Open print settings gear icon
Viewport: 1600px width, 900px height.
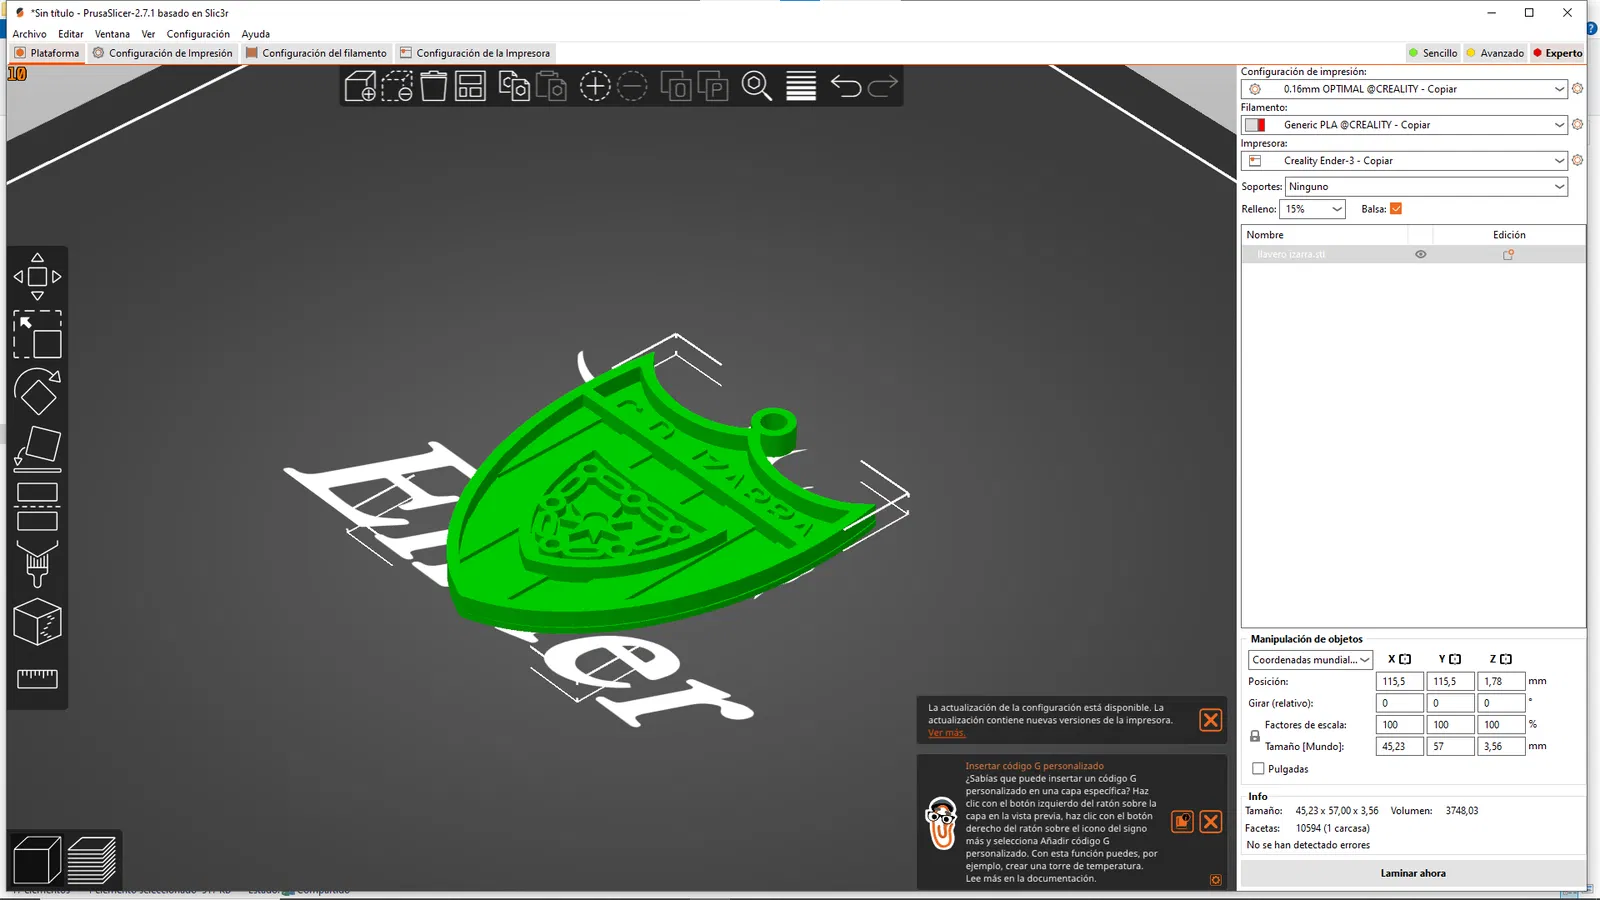1577,89
